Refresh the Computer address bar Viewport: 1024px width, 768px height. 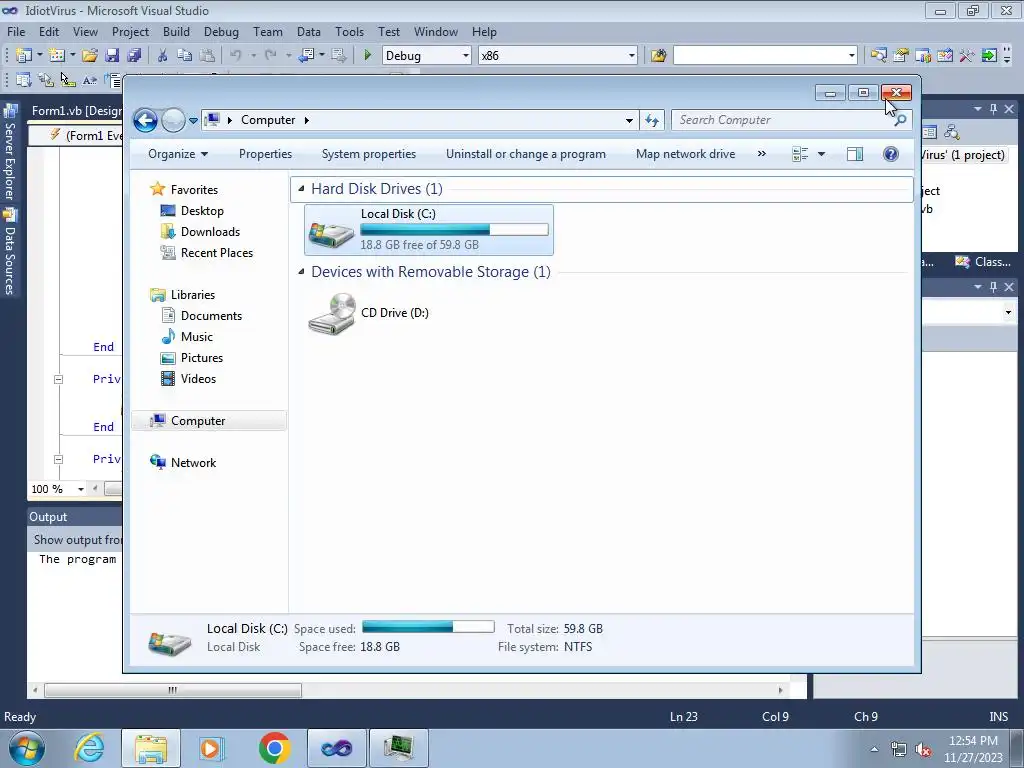coord(652,120)
